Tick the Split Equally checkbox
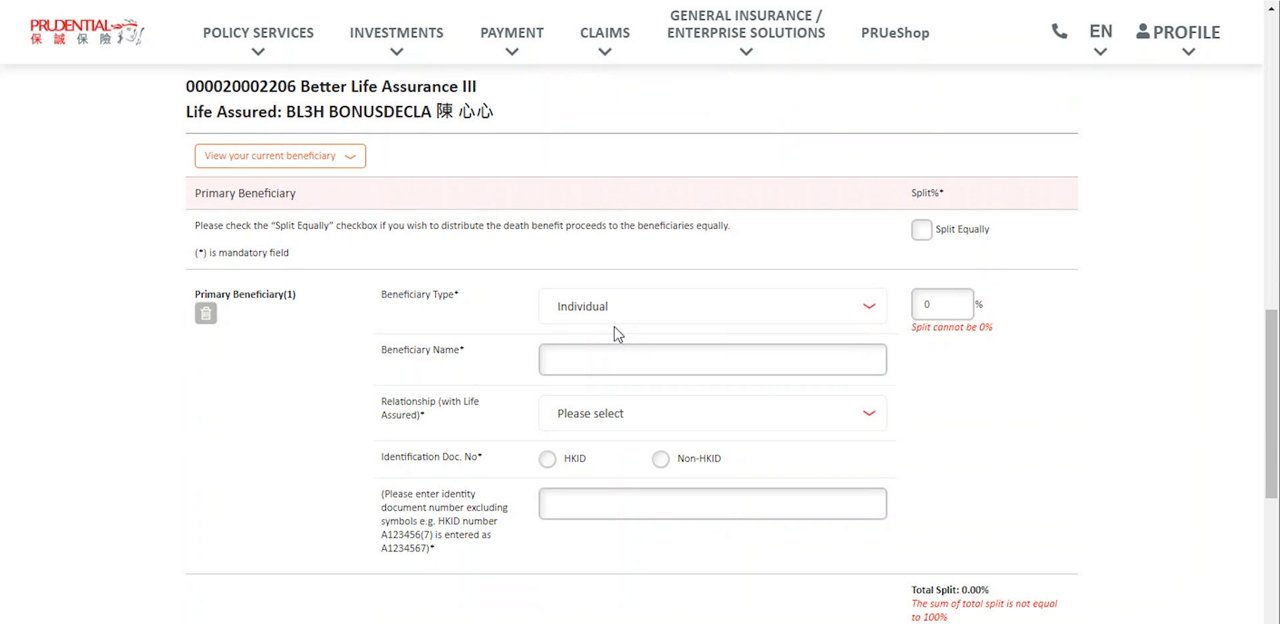Viewport: 1280px width, 624px height. tap(921, 230)
